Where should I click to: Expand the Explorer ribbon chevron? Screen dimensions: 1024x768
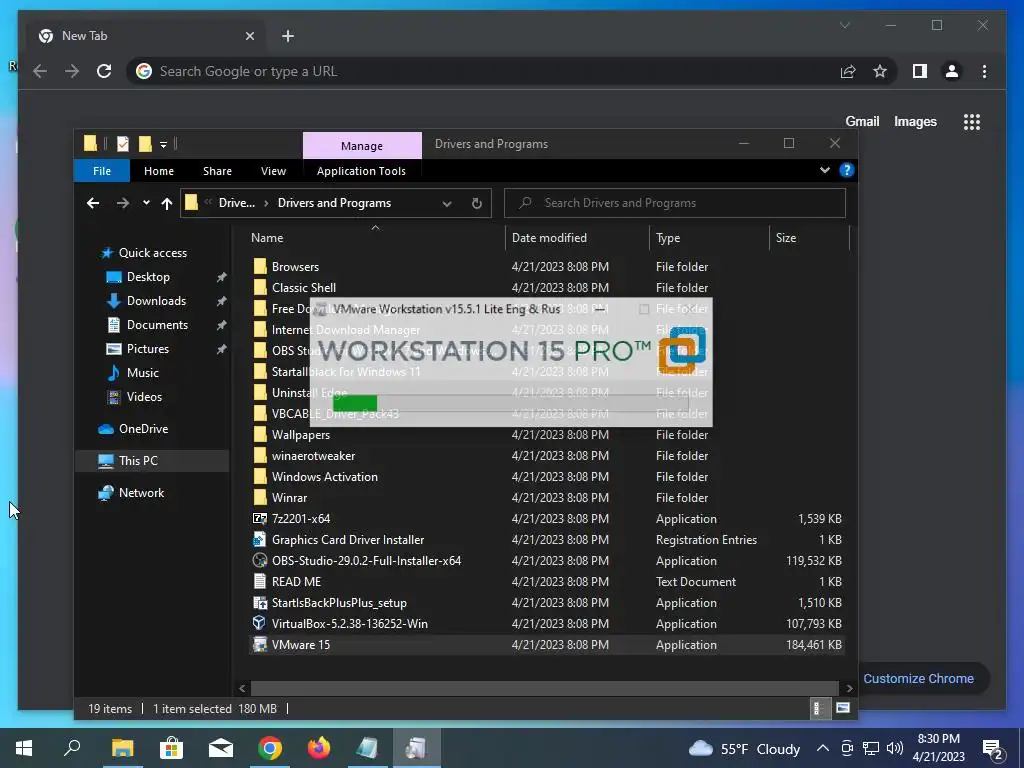coord(825,170)
